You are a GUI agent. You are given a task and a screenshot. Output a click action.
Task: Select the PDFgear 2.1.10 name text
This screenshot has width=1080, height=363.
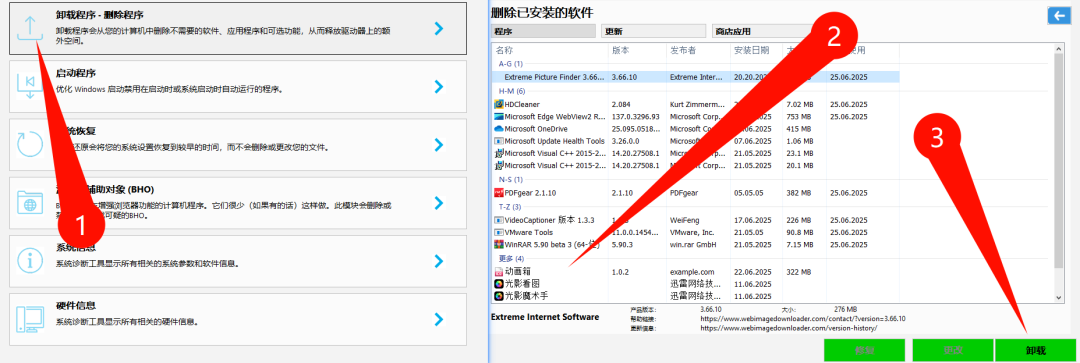click(x=530, y=192)
